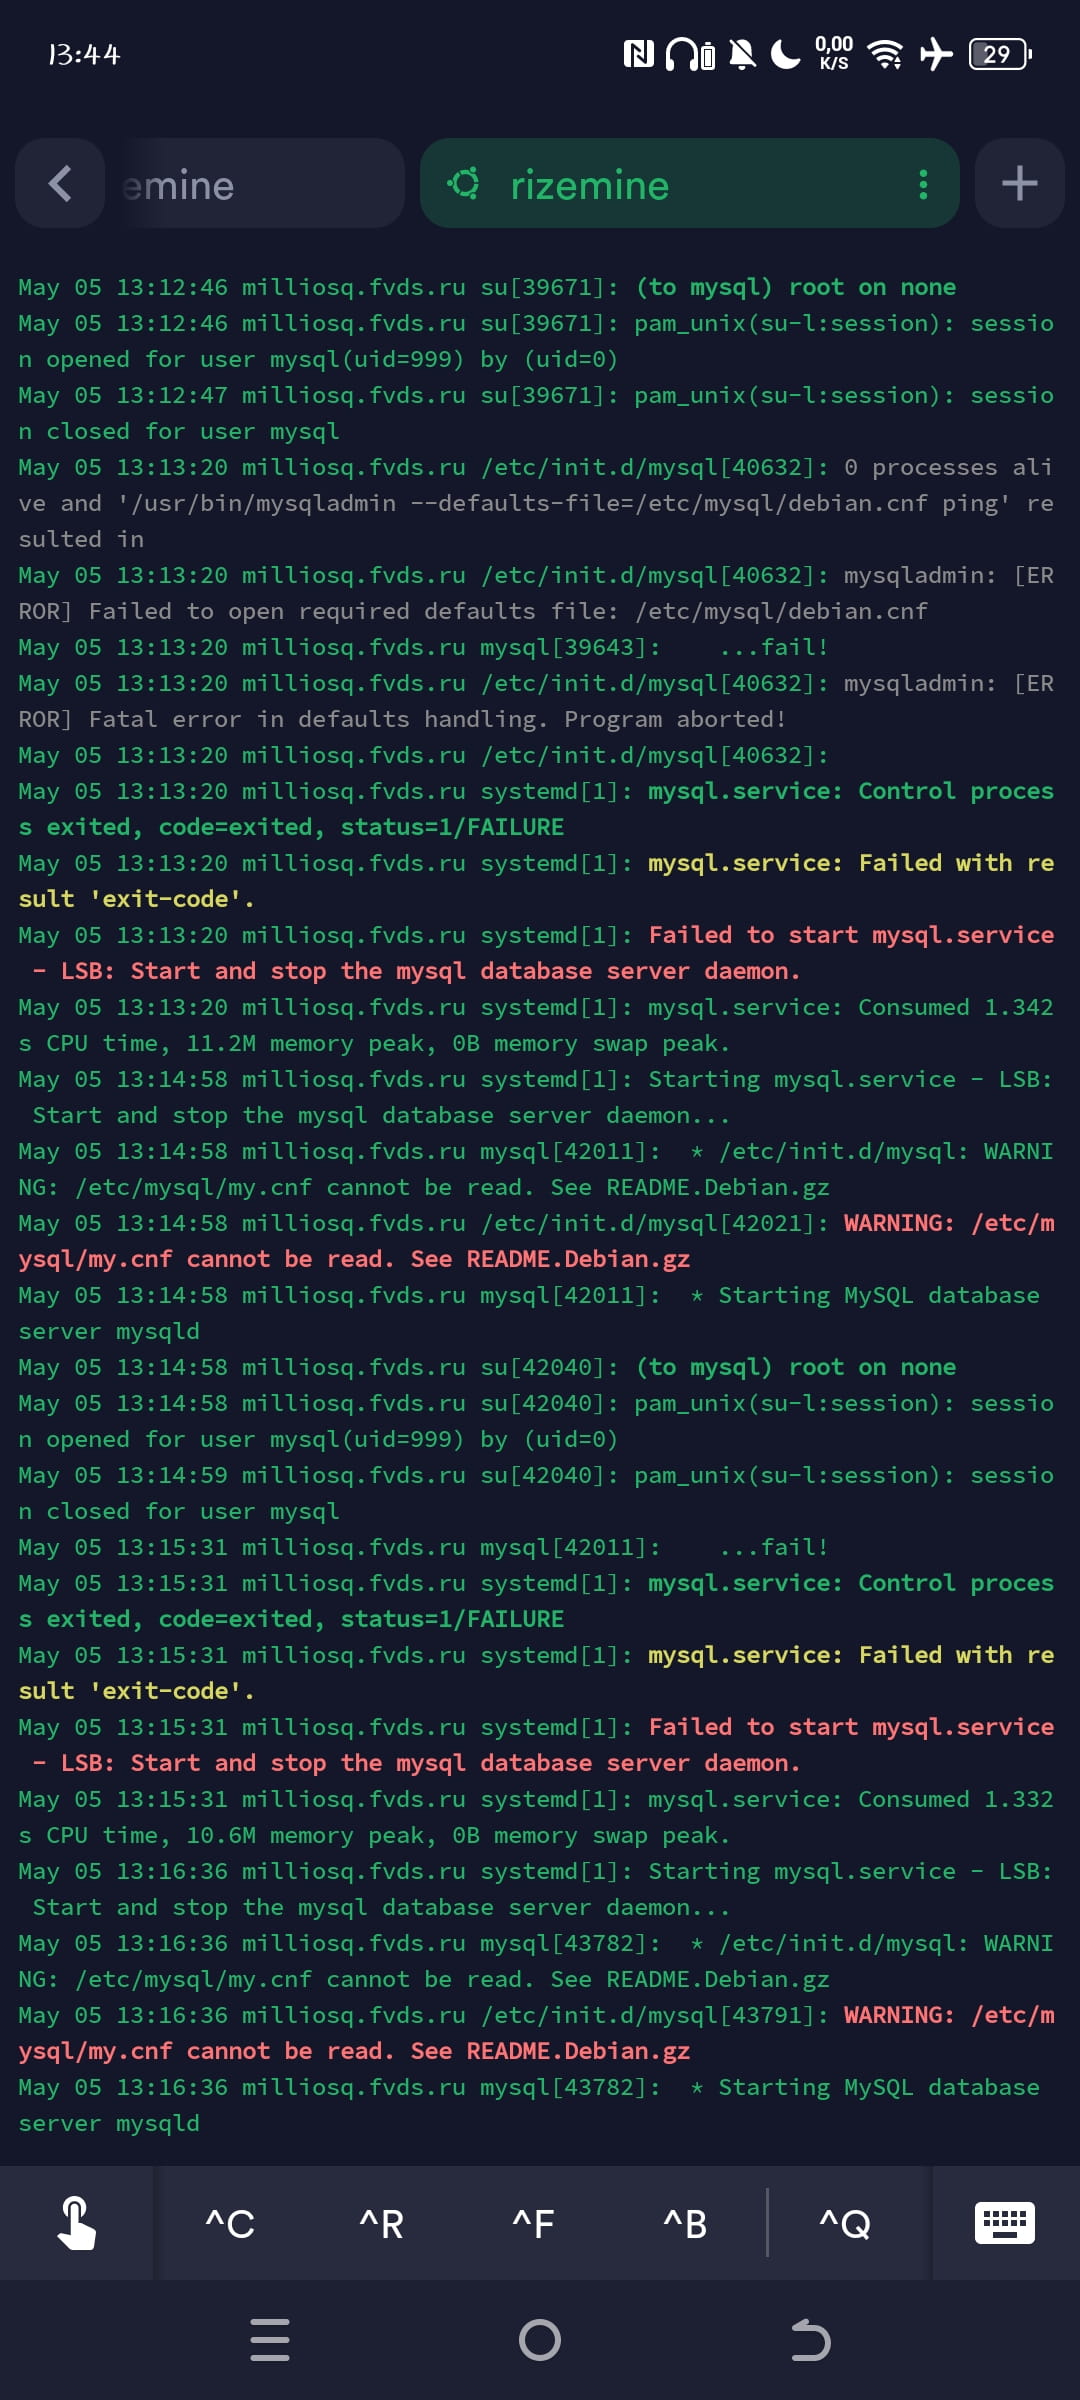Tap the back arrow button
The width and height of the screenshot is (1080, 2400).
click(x=60, y=184)
